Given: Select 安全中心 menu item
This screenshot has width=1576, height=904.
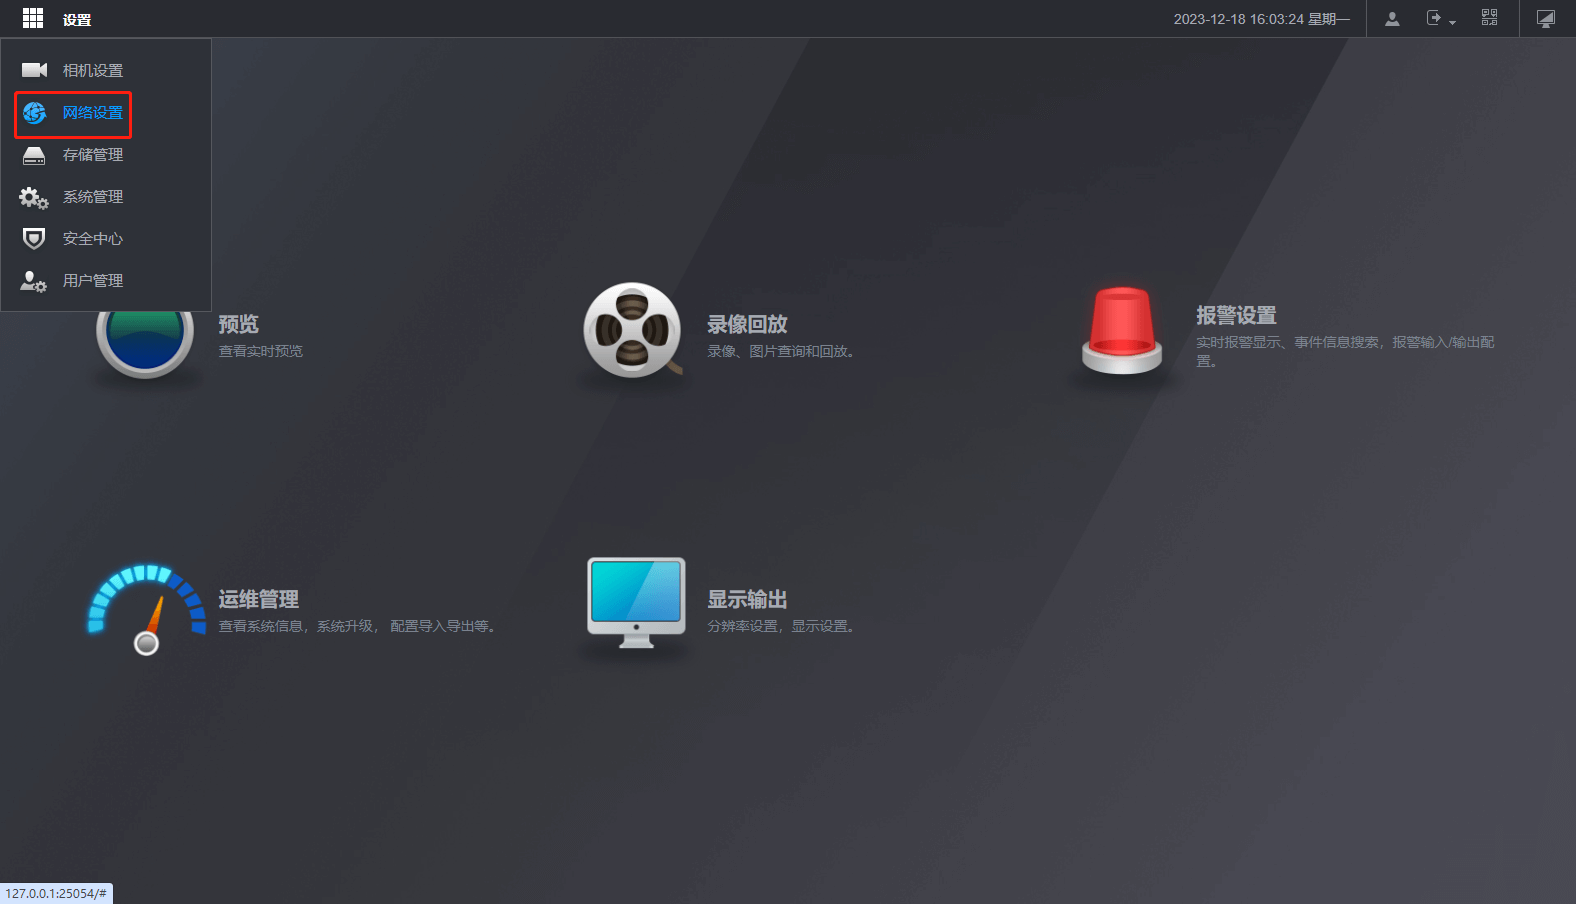Looking at the screenshot, I should coord(93,239).
